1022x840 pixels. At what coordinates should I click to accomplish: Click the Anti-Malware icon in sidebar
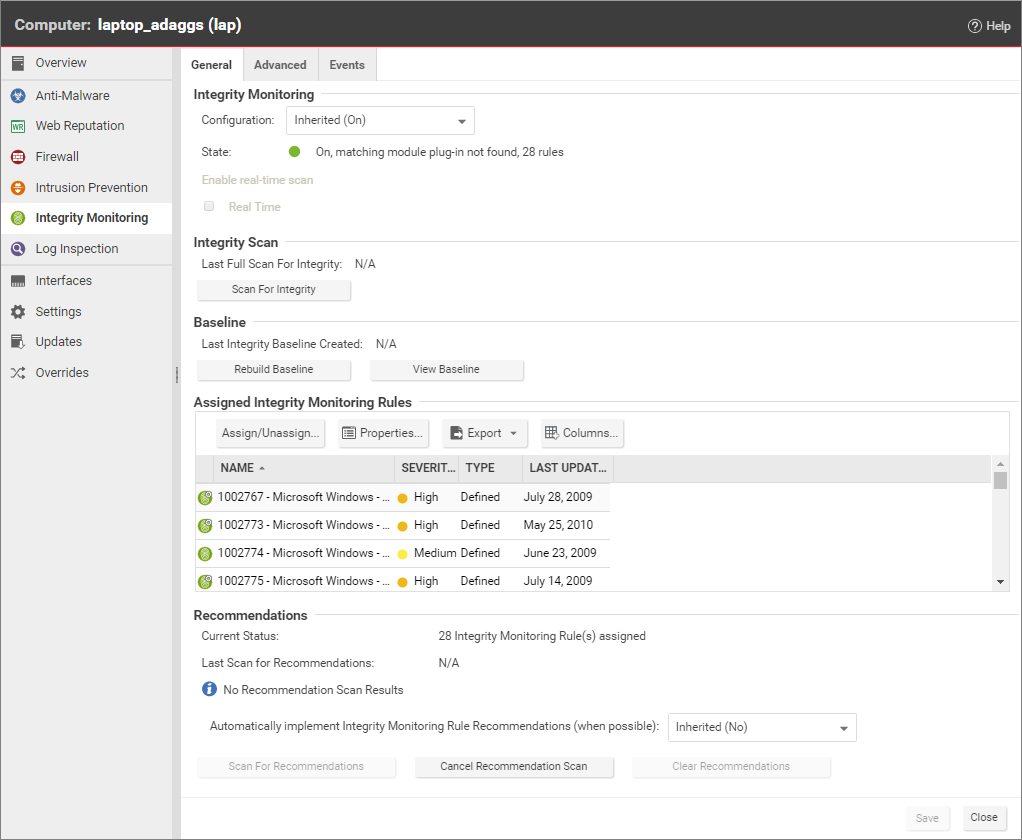[18, 96]
